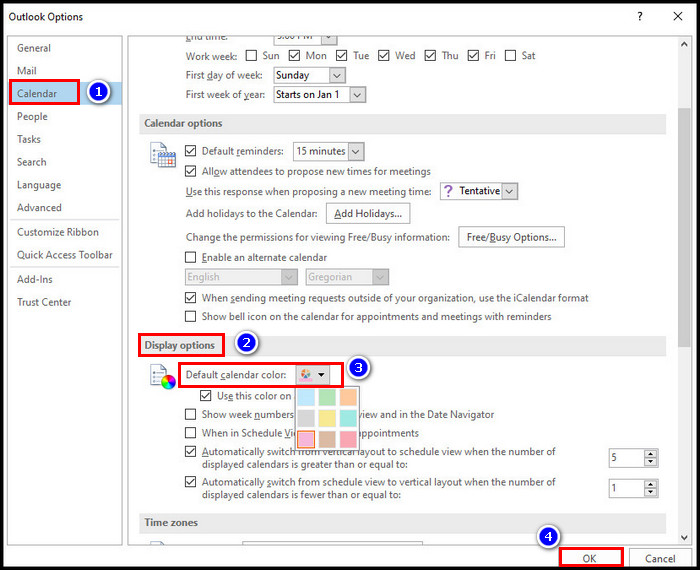Pick the yellow color swatch
The image size is (700, 570).
click(327, 418)
